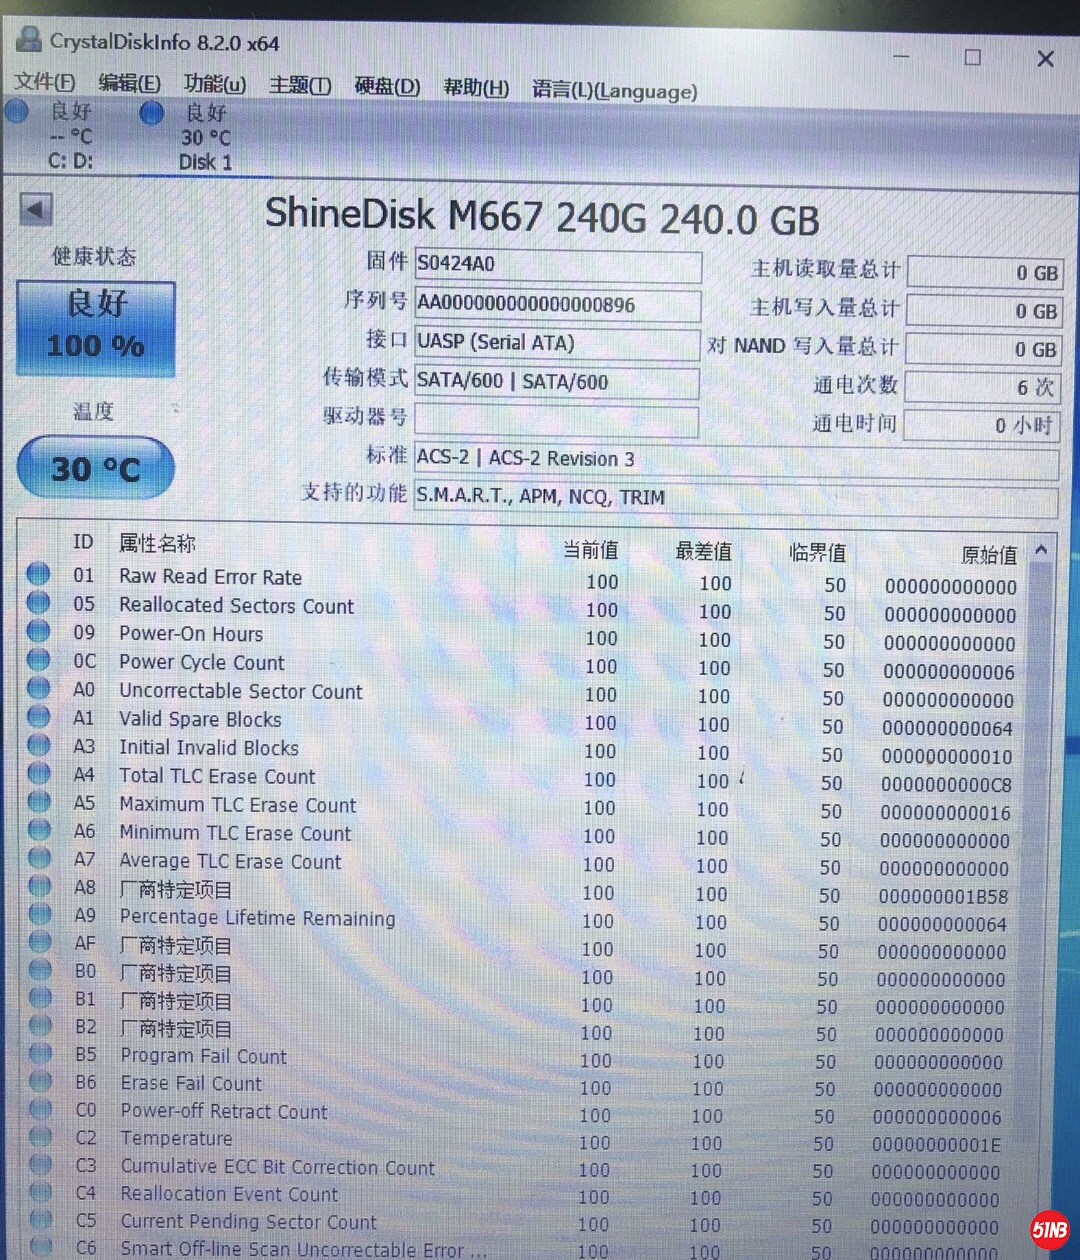This screenshot has width=1080, height=1260.
Task: Click status icon for Reallocation Event Count
Action: [41, 1191]
